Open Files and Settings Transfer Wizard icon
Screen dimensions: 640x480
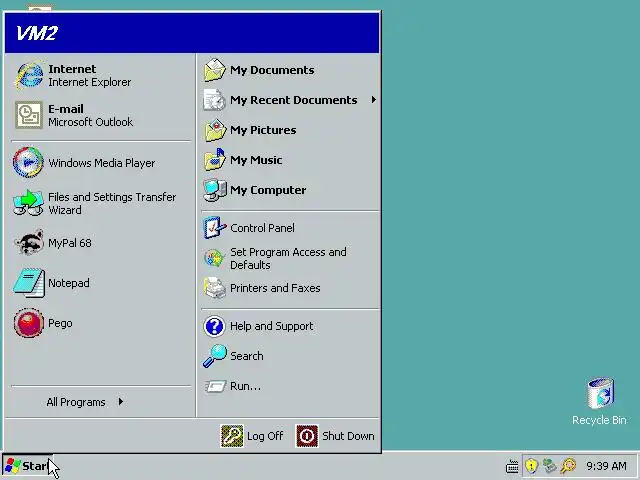(28, 203)
